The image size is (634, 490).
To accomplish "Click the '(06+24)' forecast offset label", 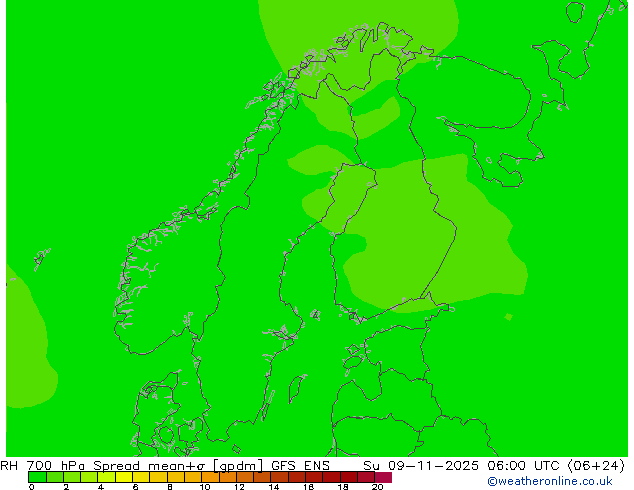I will [x=596, y=465].
